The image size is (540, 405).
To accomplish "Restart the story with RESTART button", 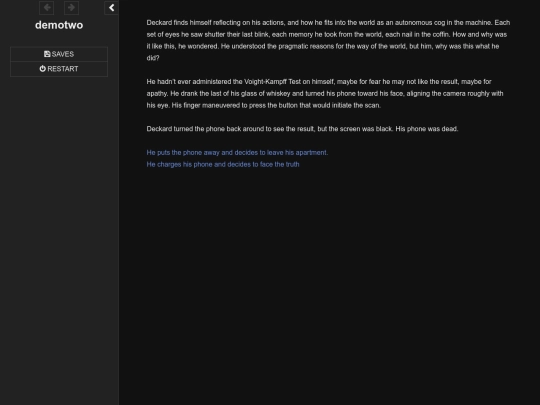I will tap(59, 69).
